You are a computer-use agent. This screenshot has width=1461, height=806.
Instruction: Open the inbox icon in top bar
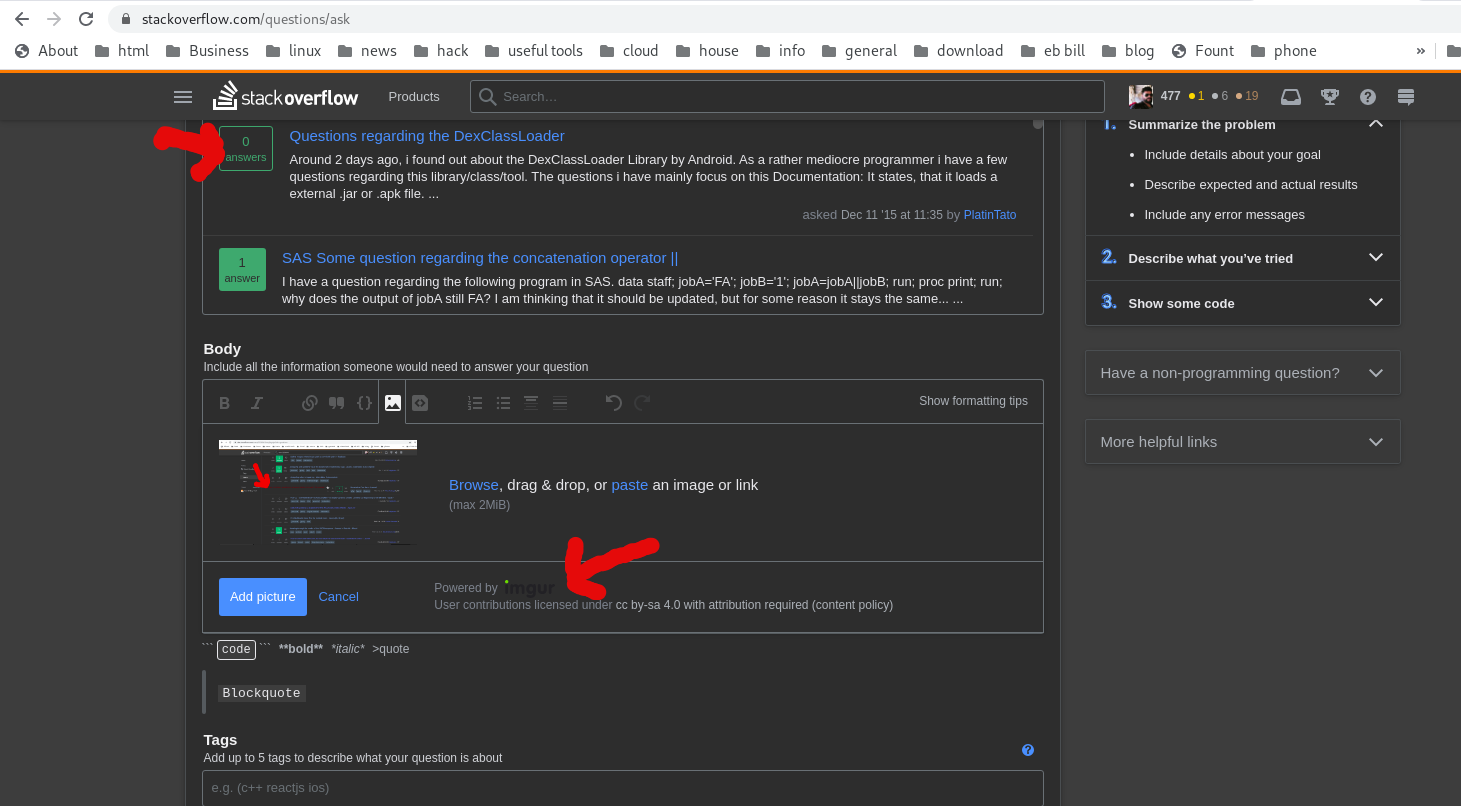[x=1291, y=97]
